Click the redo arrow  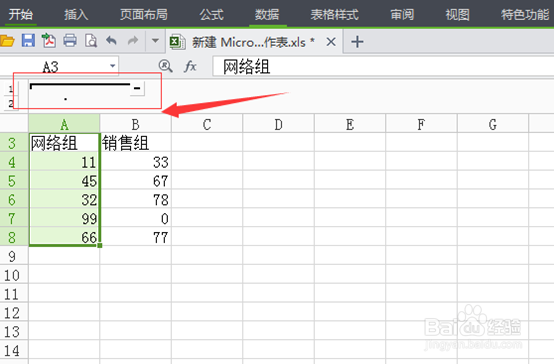[133, 41]
